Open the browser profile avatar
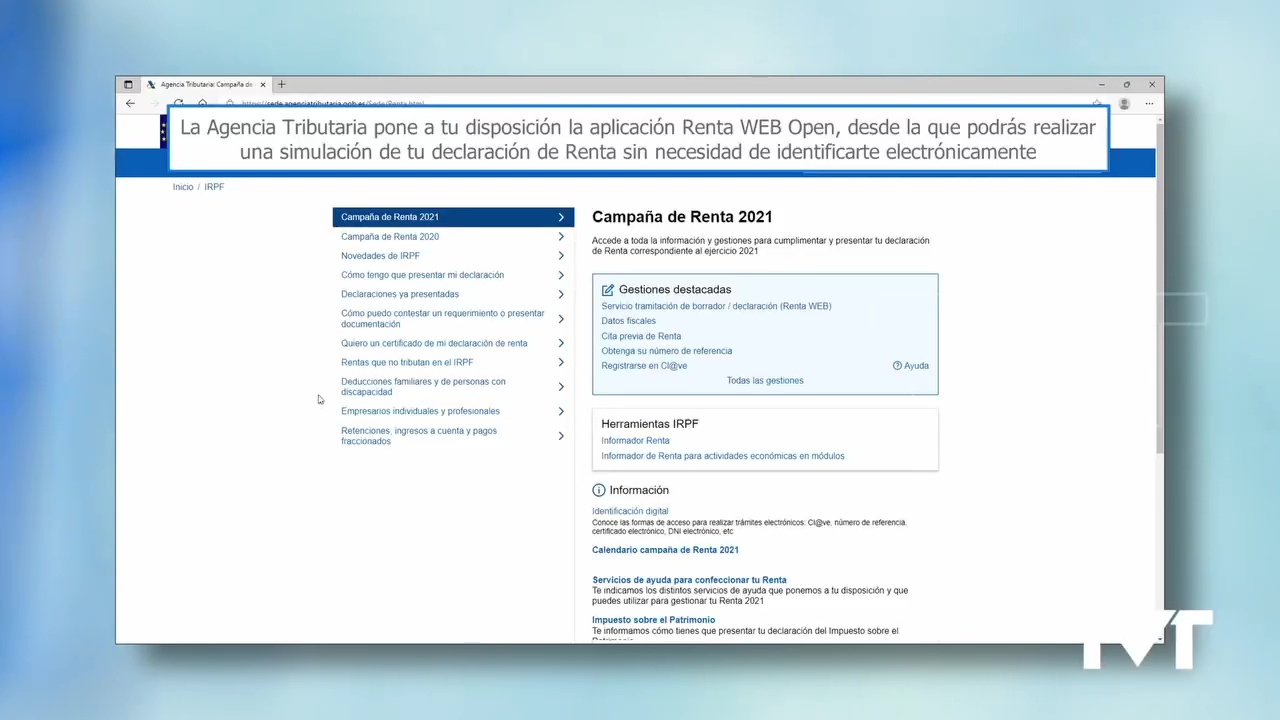The width and height of the screenshot is (1280, 720). pyautogui.click(x=1124, y=103)
